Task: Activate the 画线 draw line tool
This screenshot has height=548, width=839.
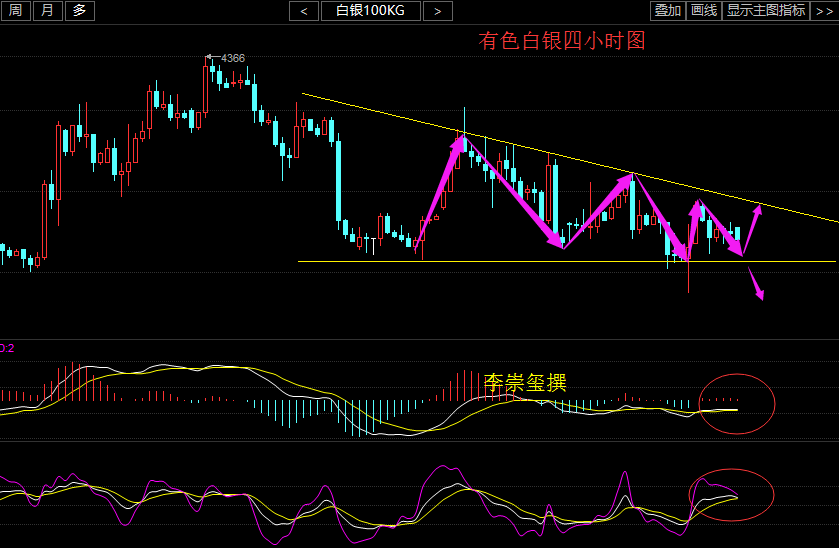Action: [704, 11]
